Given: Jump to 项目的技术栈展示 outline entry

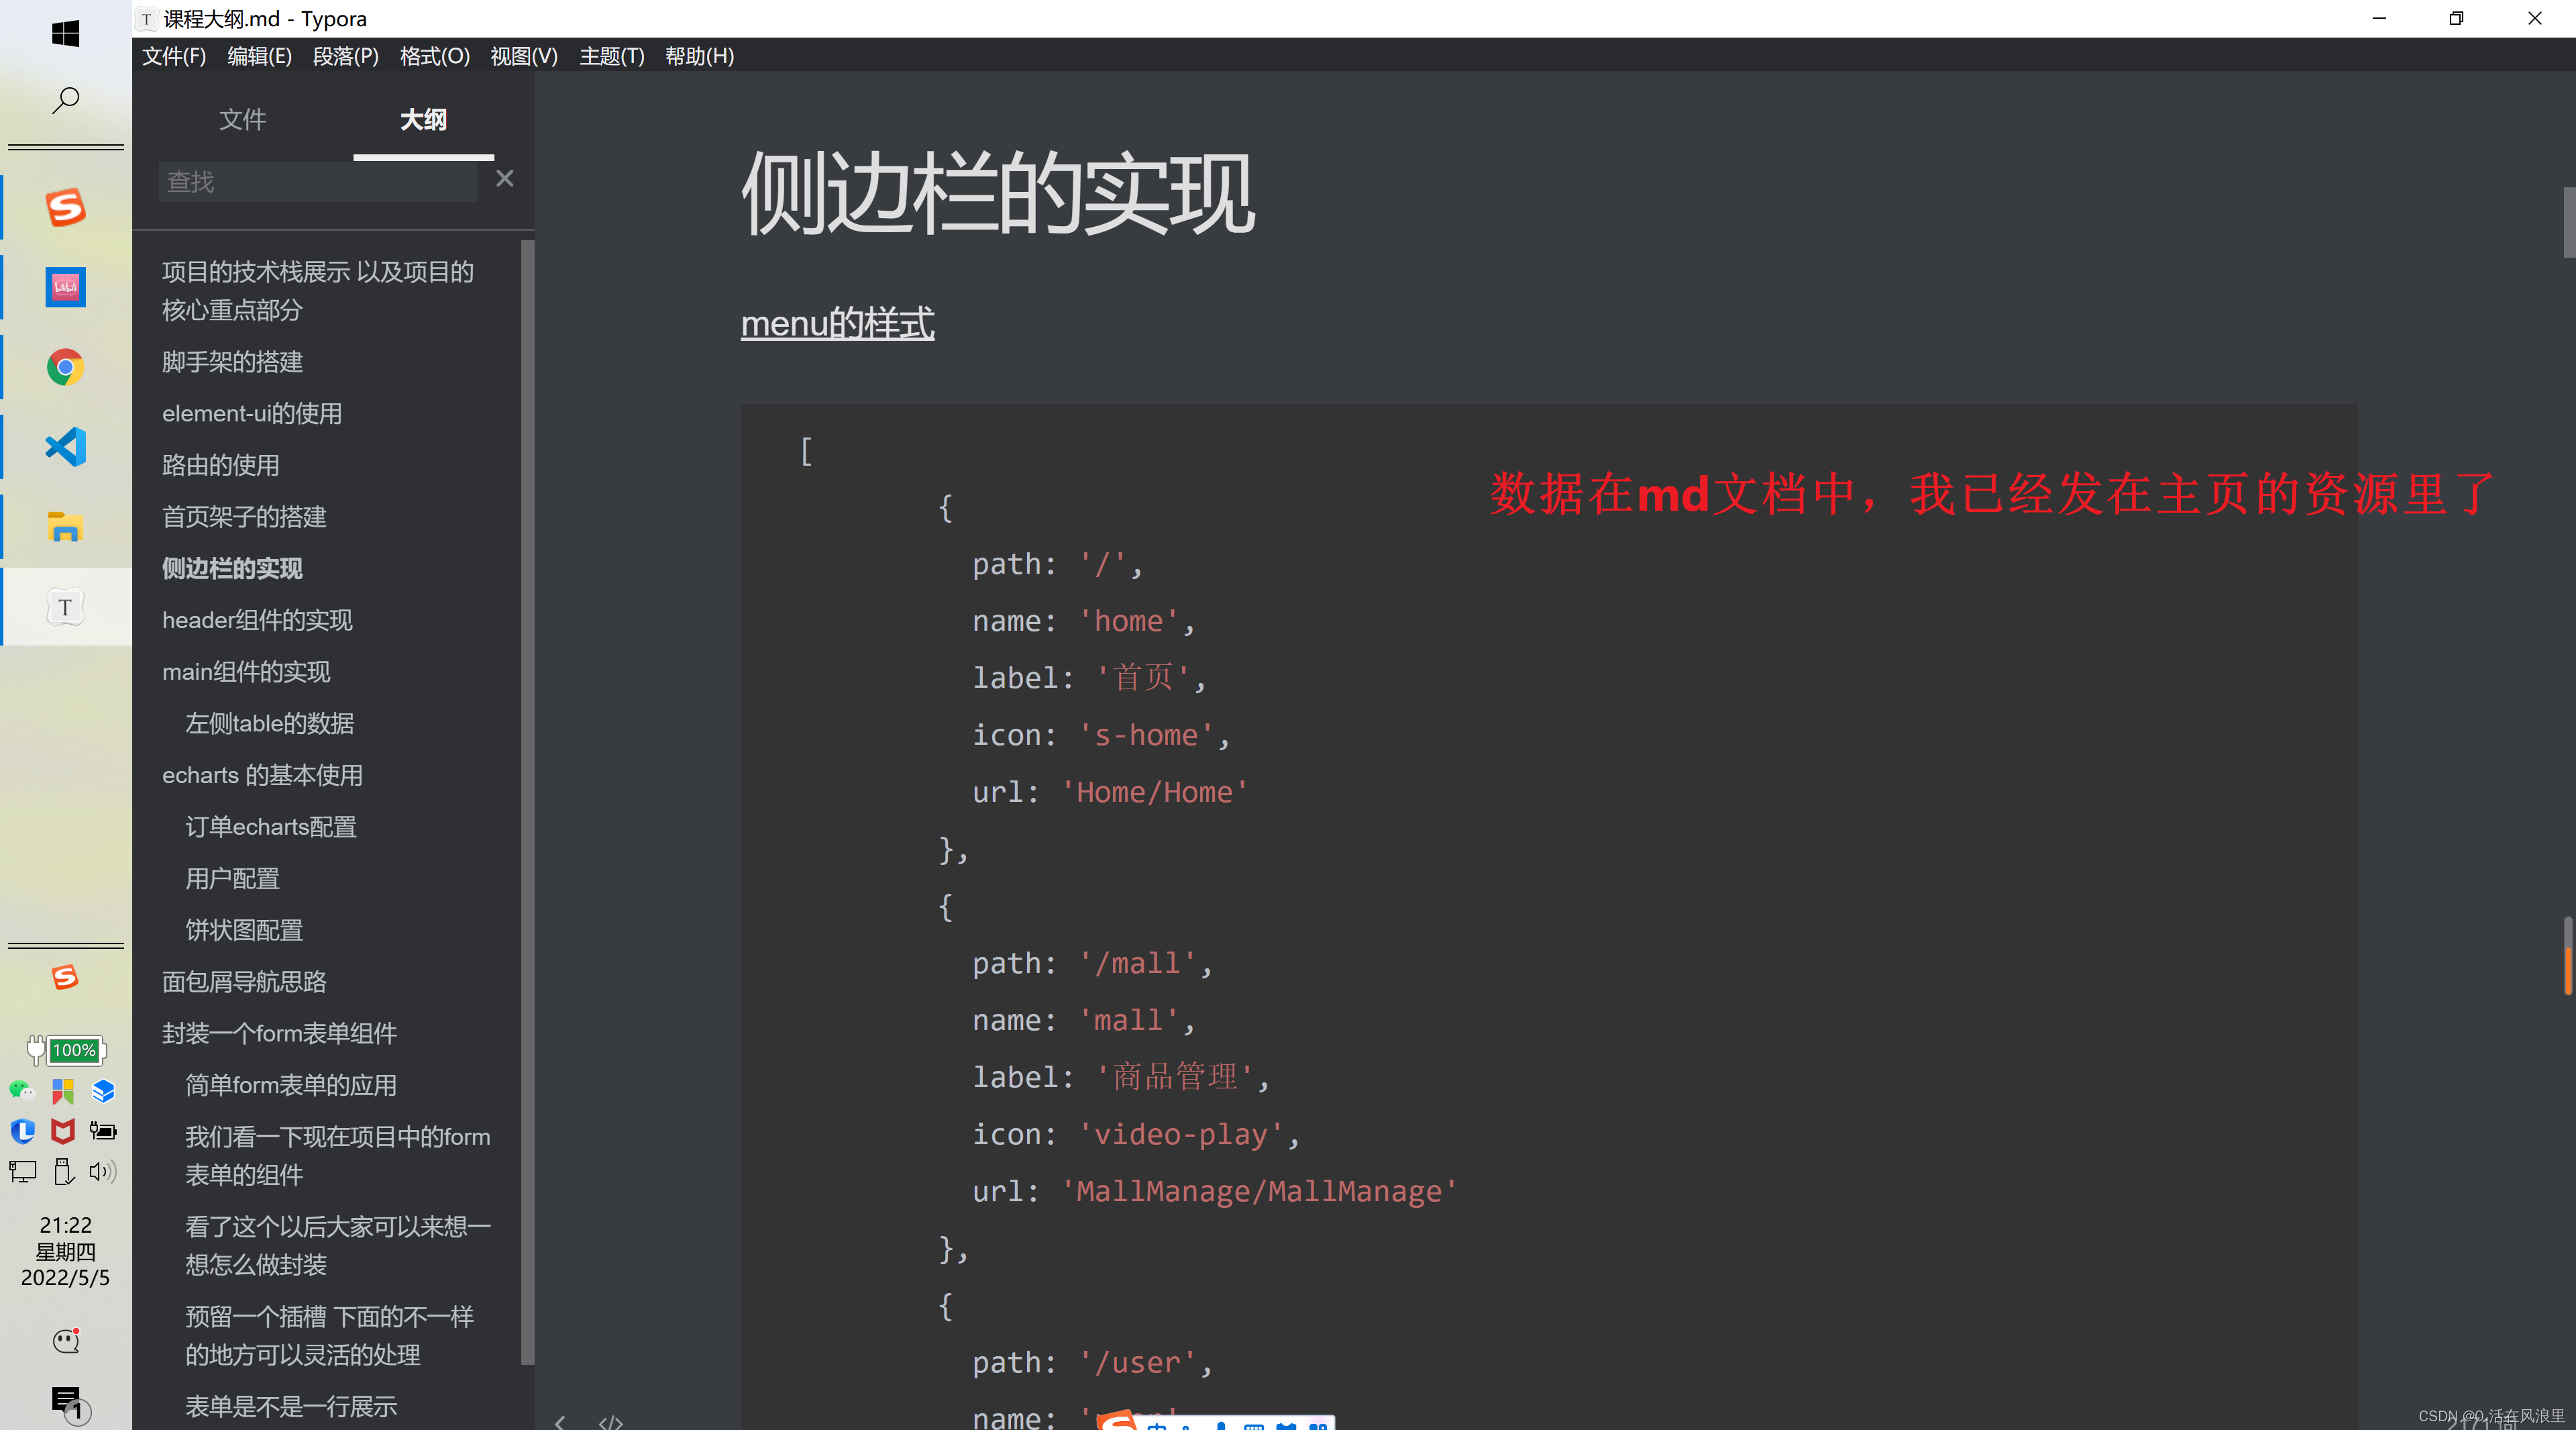Looking at the screenshot, I should point(318,290).
